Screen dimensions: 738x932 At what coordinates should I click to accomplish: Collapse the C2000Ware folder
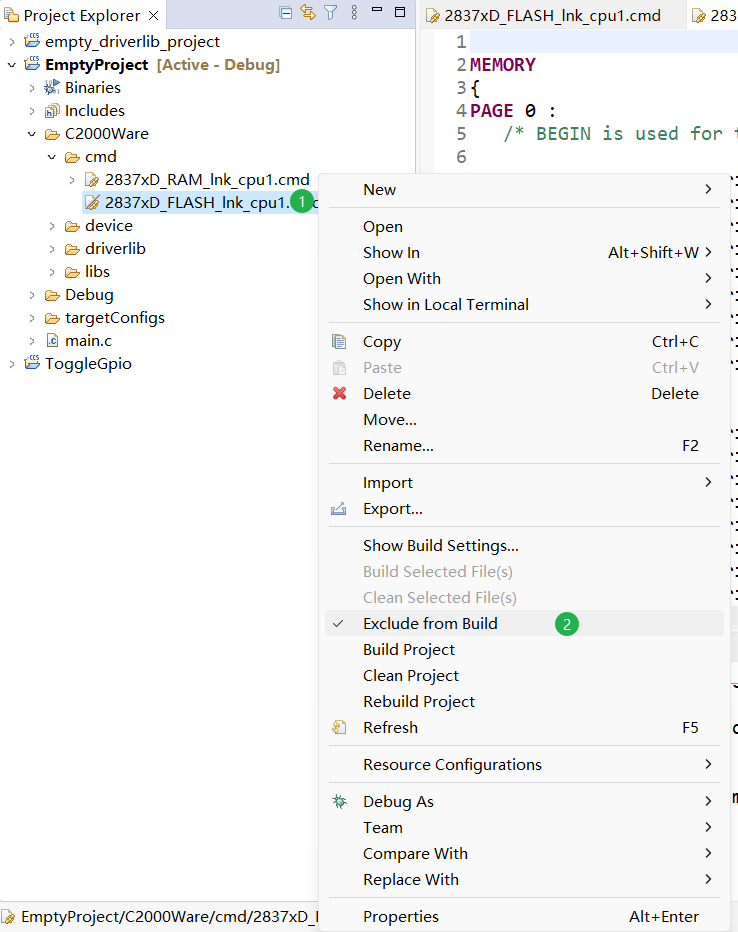32,134
